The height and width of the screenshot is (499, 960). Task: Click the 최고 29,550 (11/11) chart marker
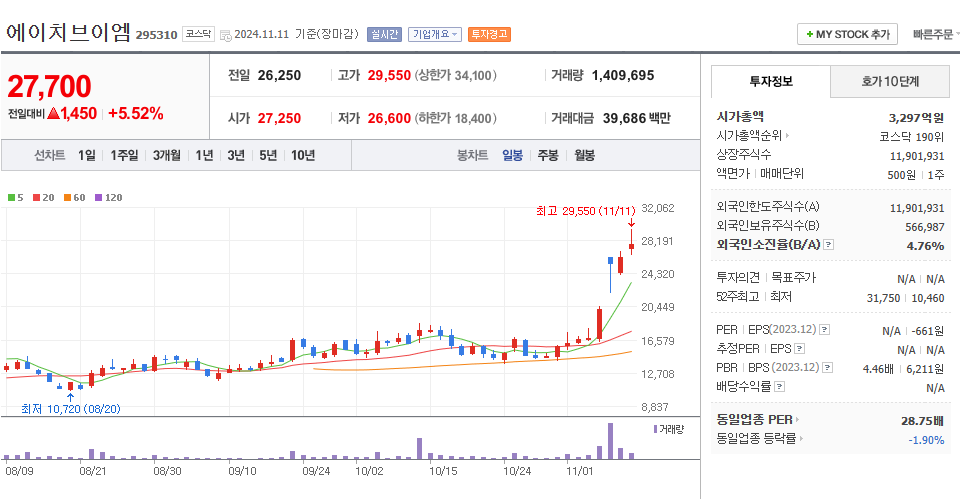585,211
